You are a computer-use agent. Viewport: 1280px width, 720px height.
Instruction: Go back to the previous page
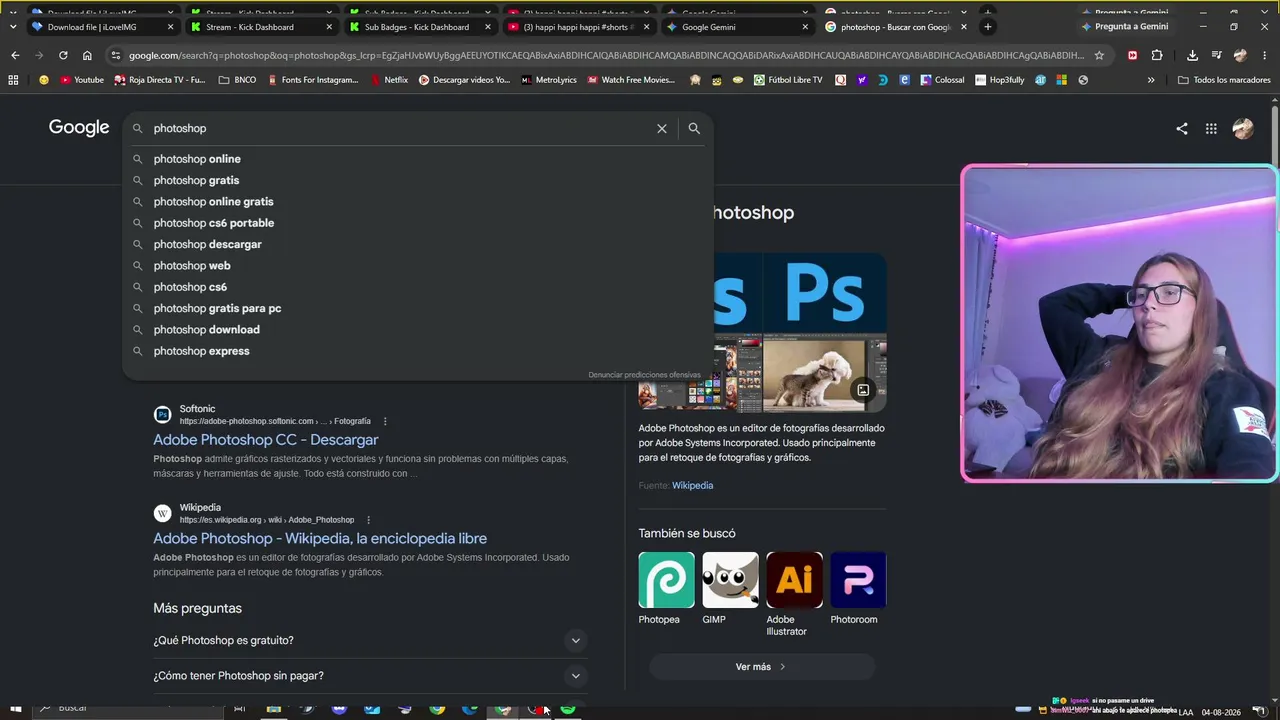pos(15,55)
